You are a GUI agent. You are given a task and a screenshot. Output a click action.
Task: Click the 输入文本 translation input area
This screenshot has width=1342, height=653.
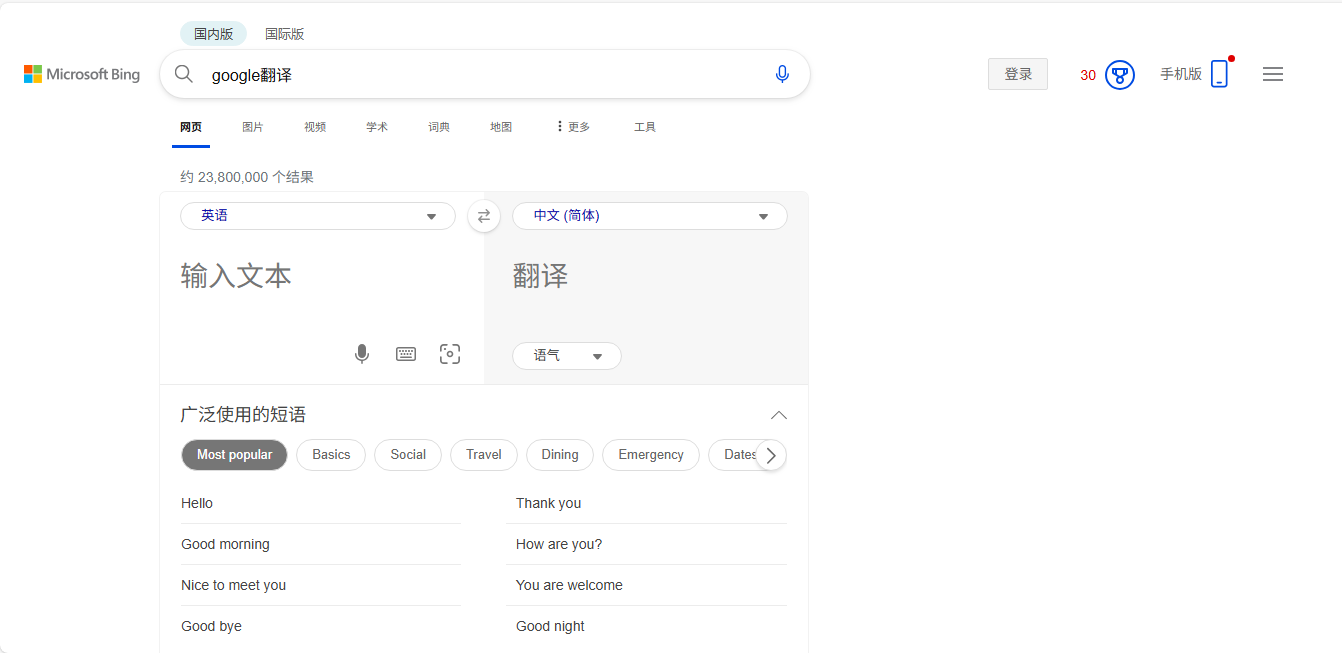tap(320, 276)
